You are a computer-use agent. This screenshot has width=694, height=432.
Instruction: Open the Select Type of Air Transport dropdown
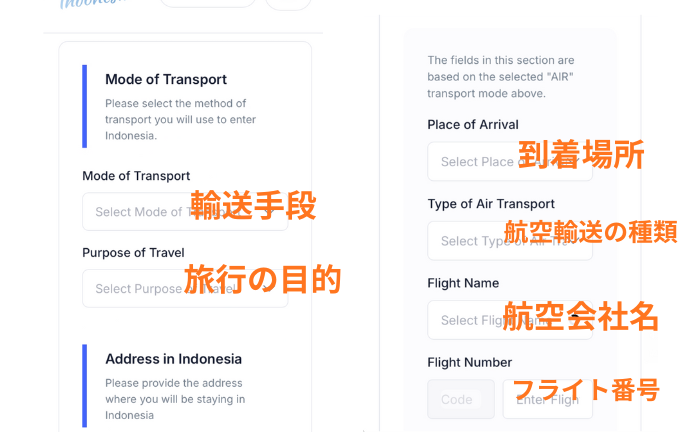[470, 241]
